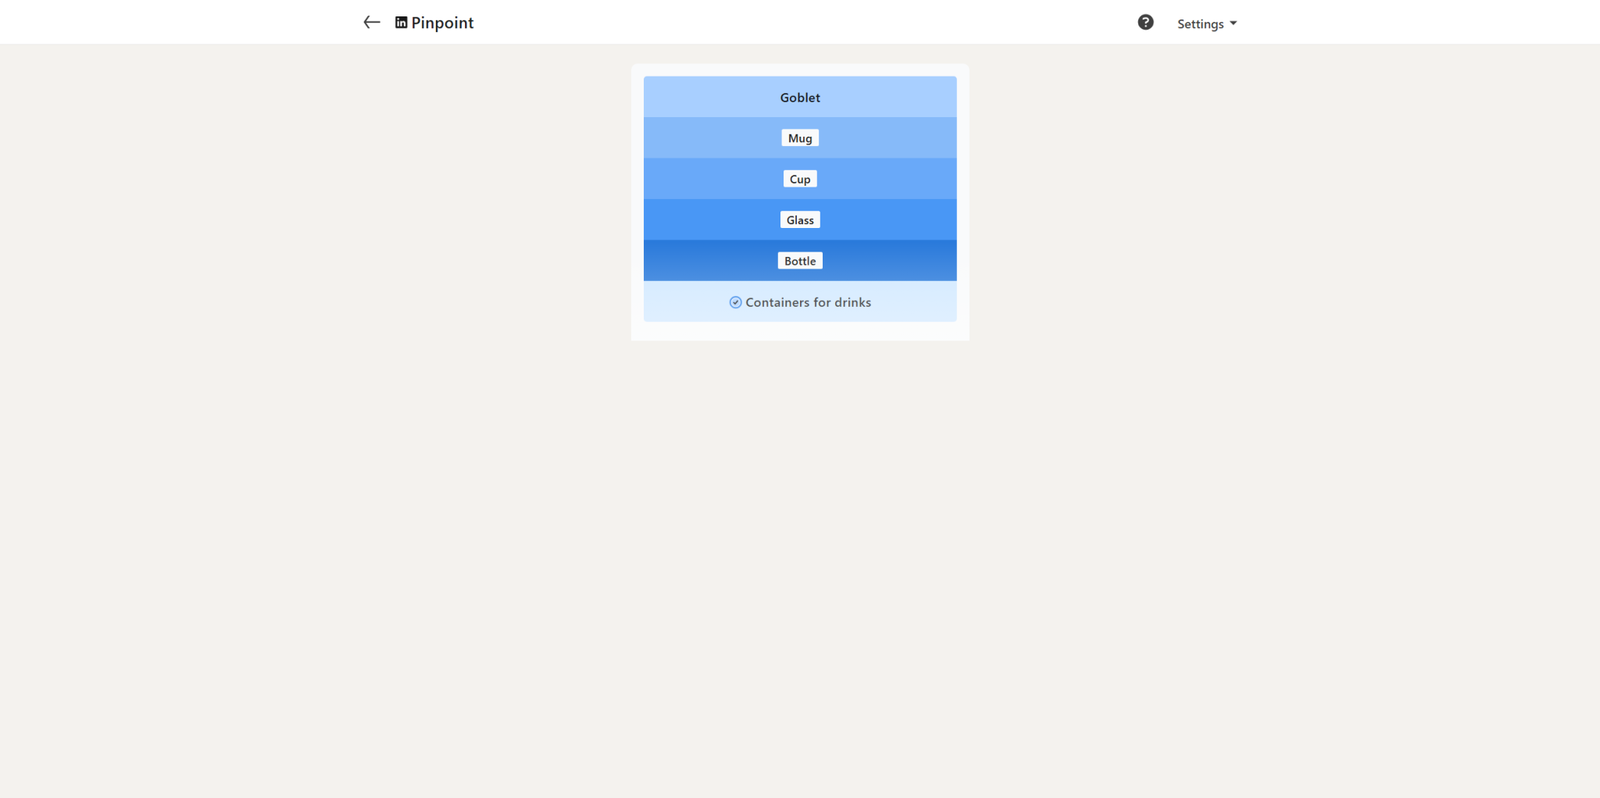Viewport: 1600px width, 798px height.
Task: Click the LinkedIn logo icon
Action: (x=401, y=22)
